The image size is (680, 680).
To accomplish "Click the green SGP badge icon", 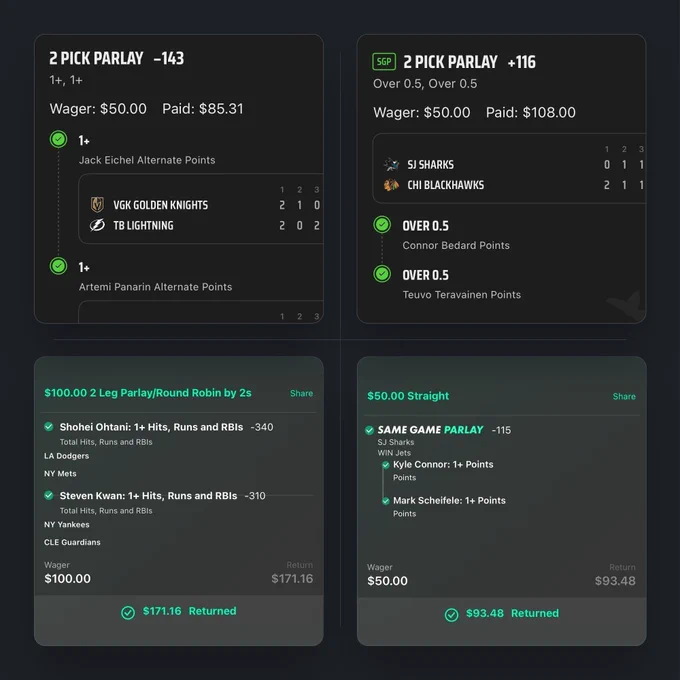I will (384, 62).
